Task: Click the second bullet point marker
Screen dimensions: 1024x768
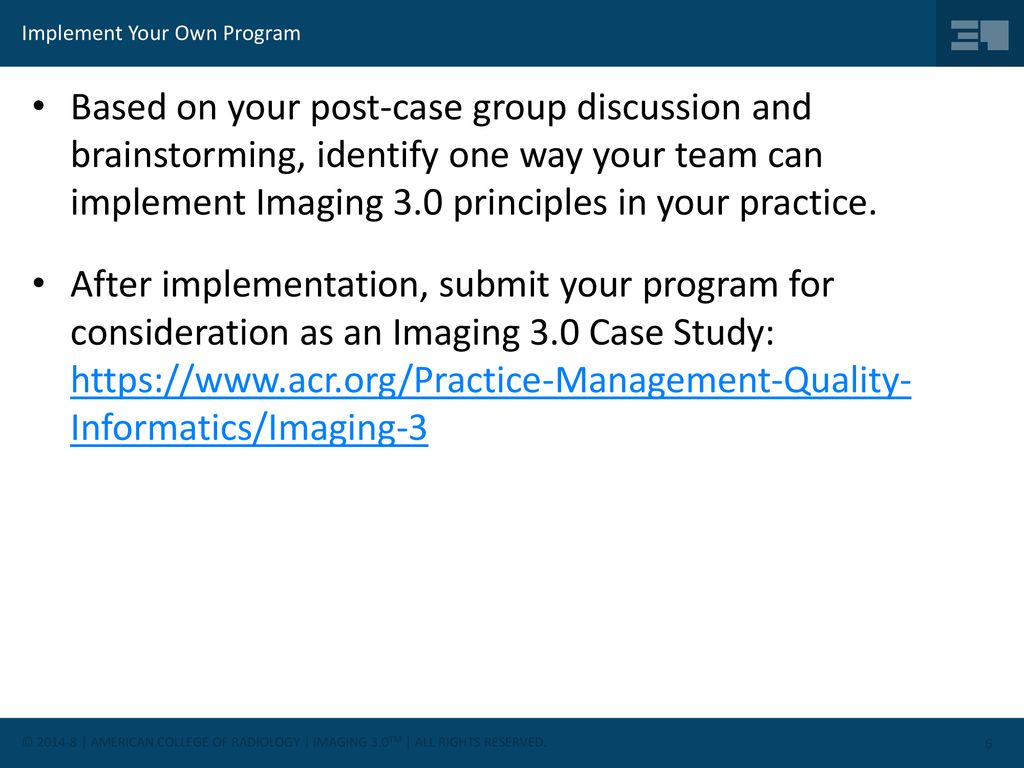Action: point(39,283)
